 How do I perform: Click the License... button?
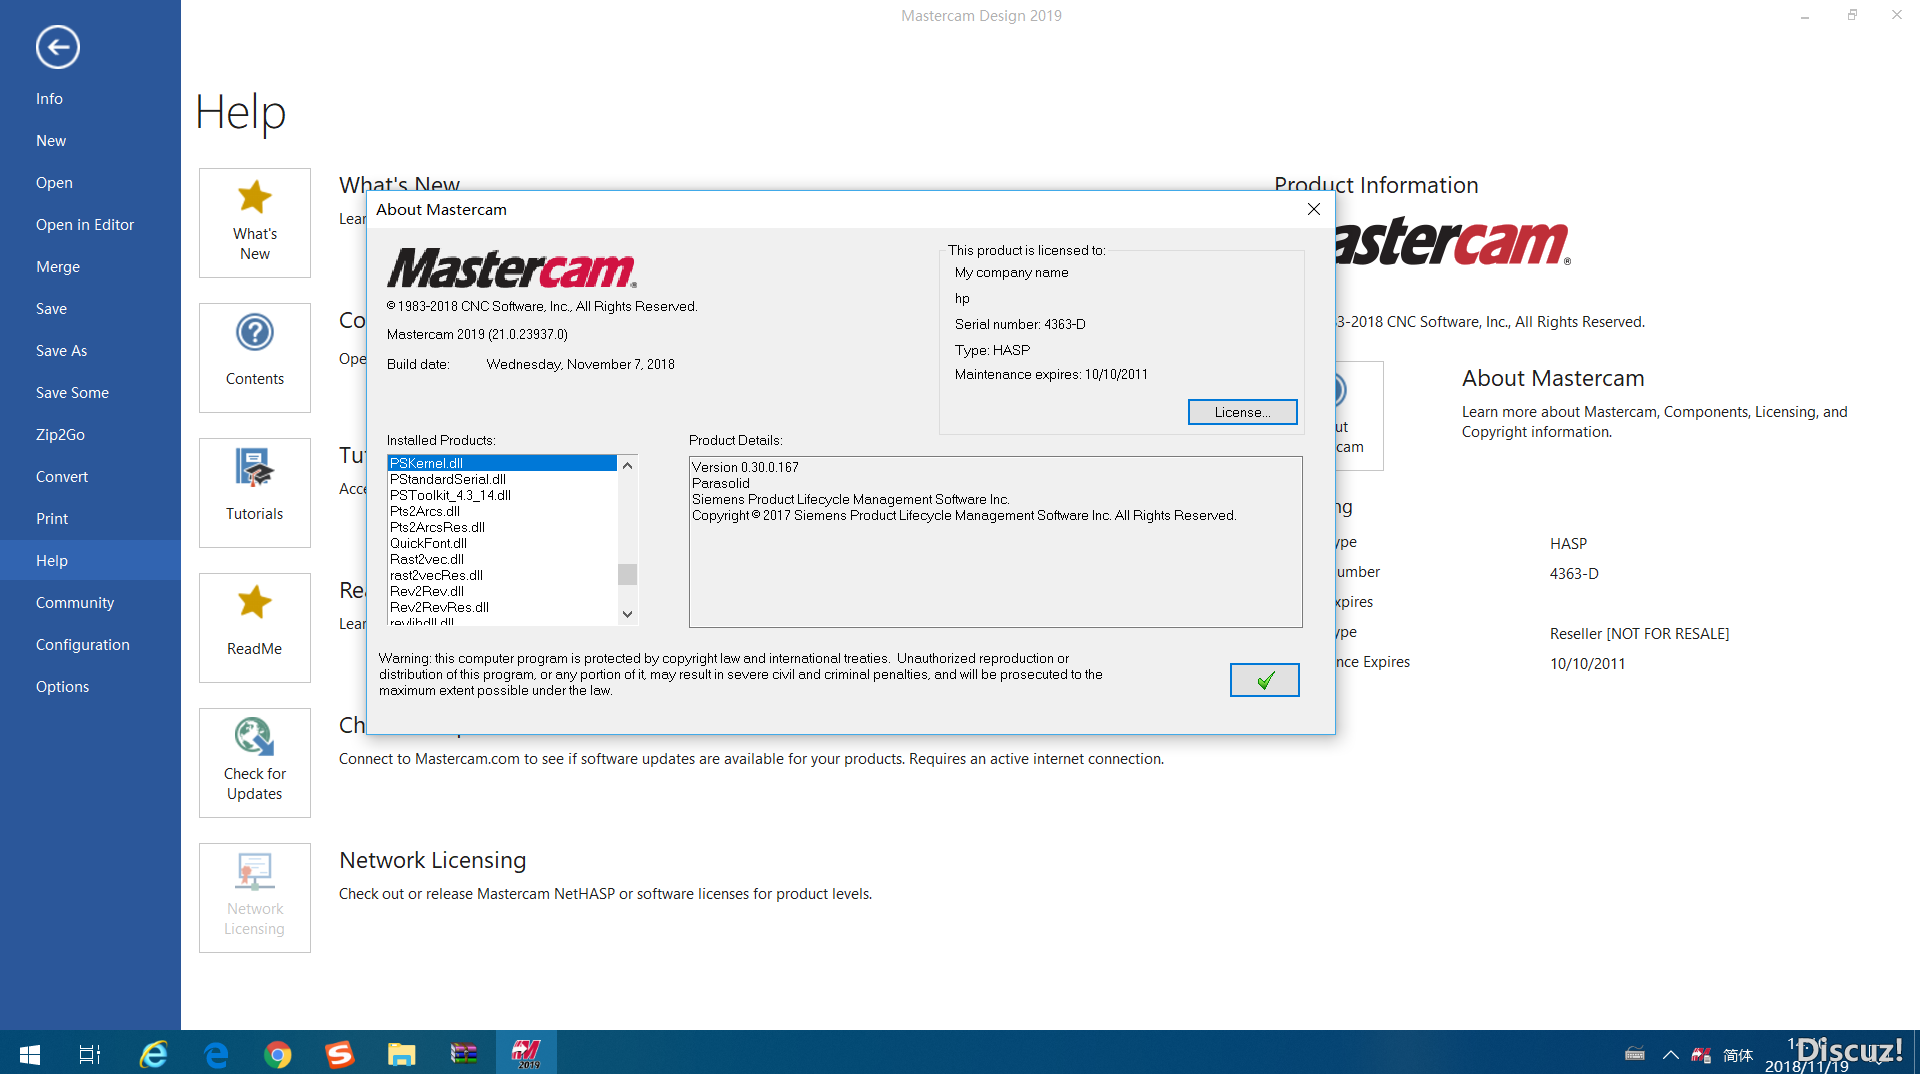(x=1243, y=412)
